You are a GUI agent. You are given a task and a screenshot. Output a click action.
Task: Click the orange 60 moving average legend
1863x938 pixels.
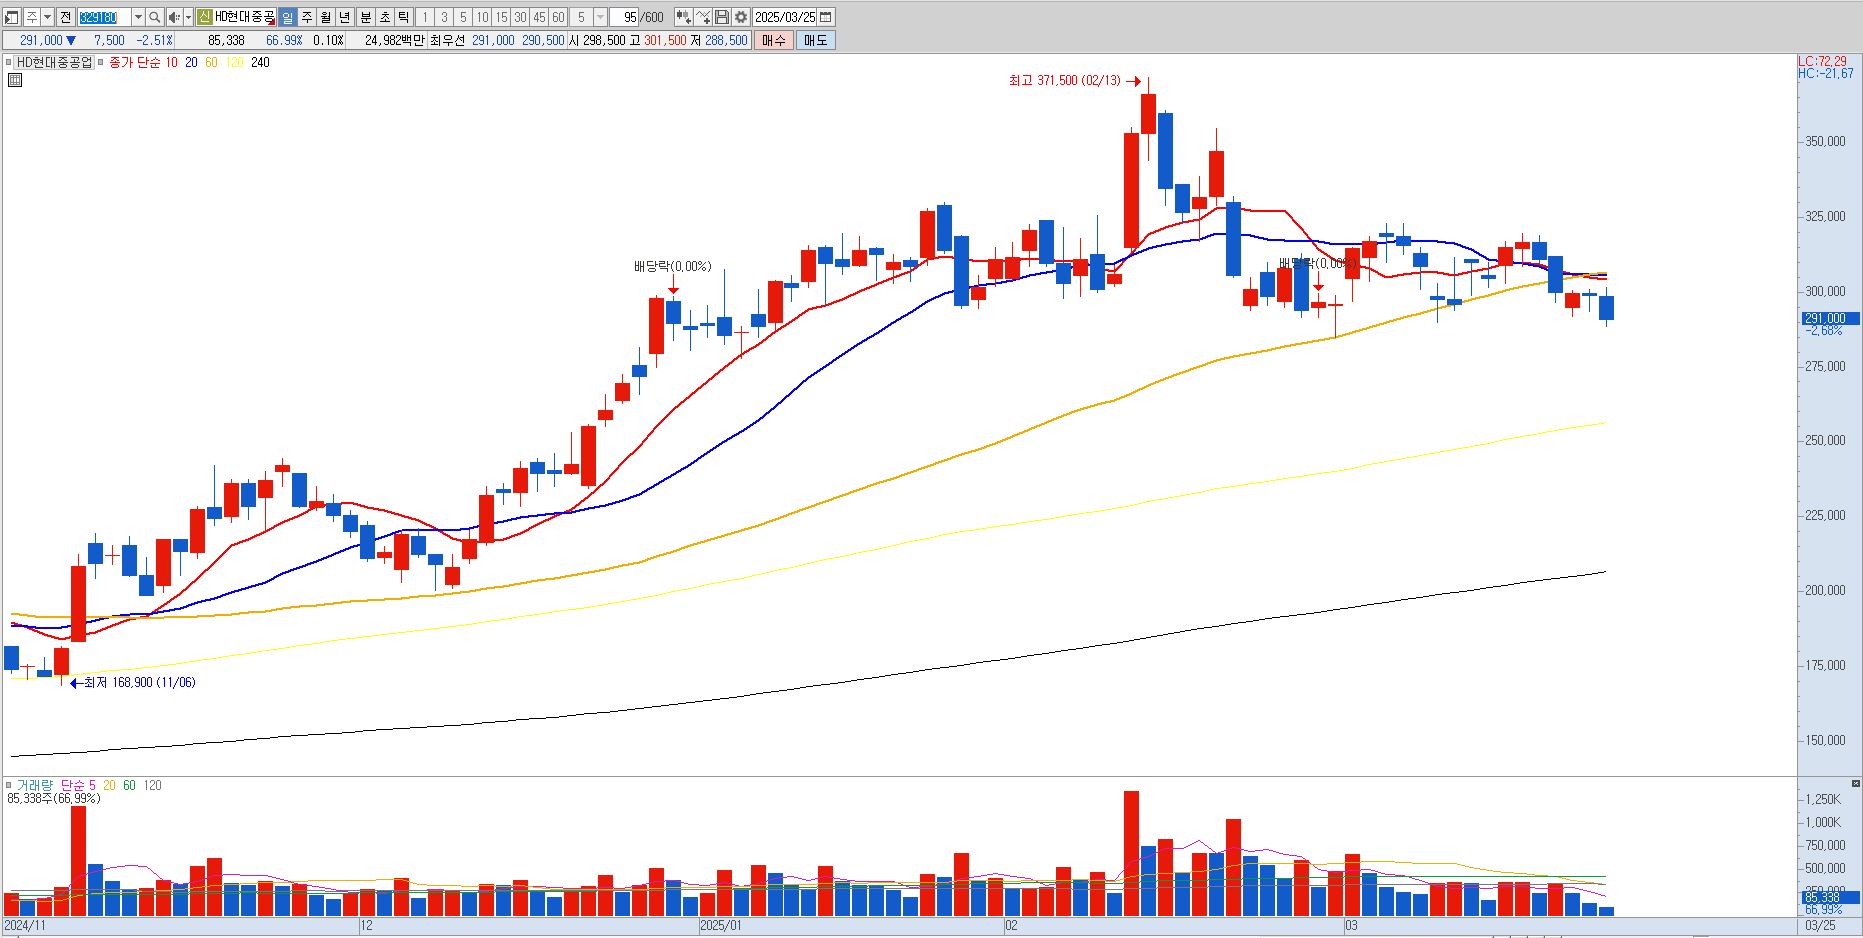[x=211, y=62]
